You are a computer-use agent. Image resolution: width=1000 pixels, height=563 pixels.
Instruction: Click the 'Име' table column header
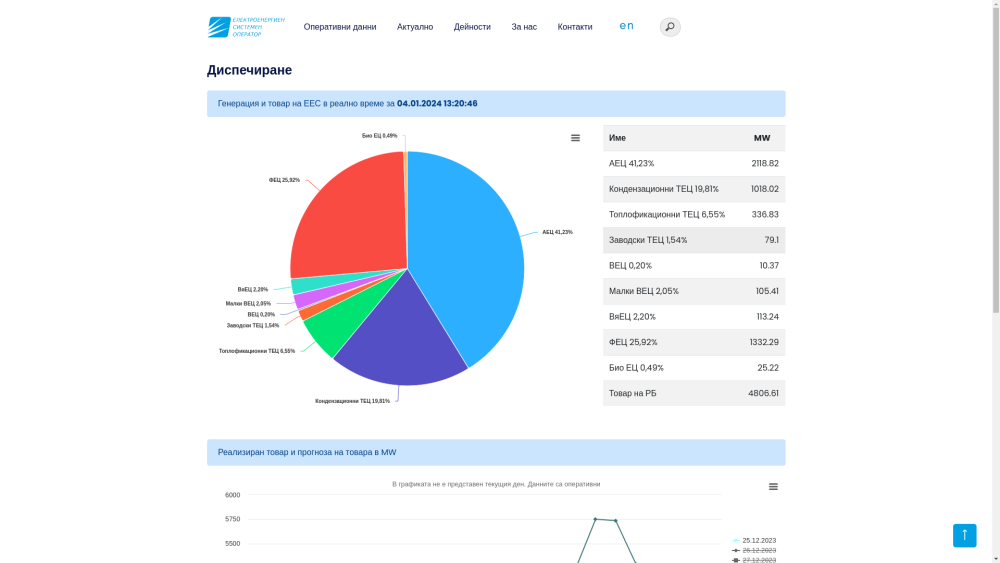click(618, 138)
